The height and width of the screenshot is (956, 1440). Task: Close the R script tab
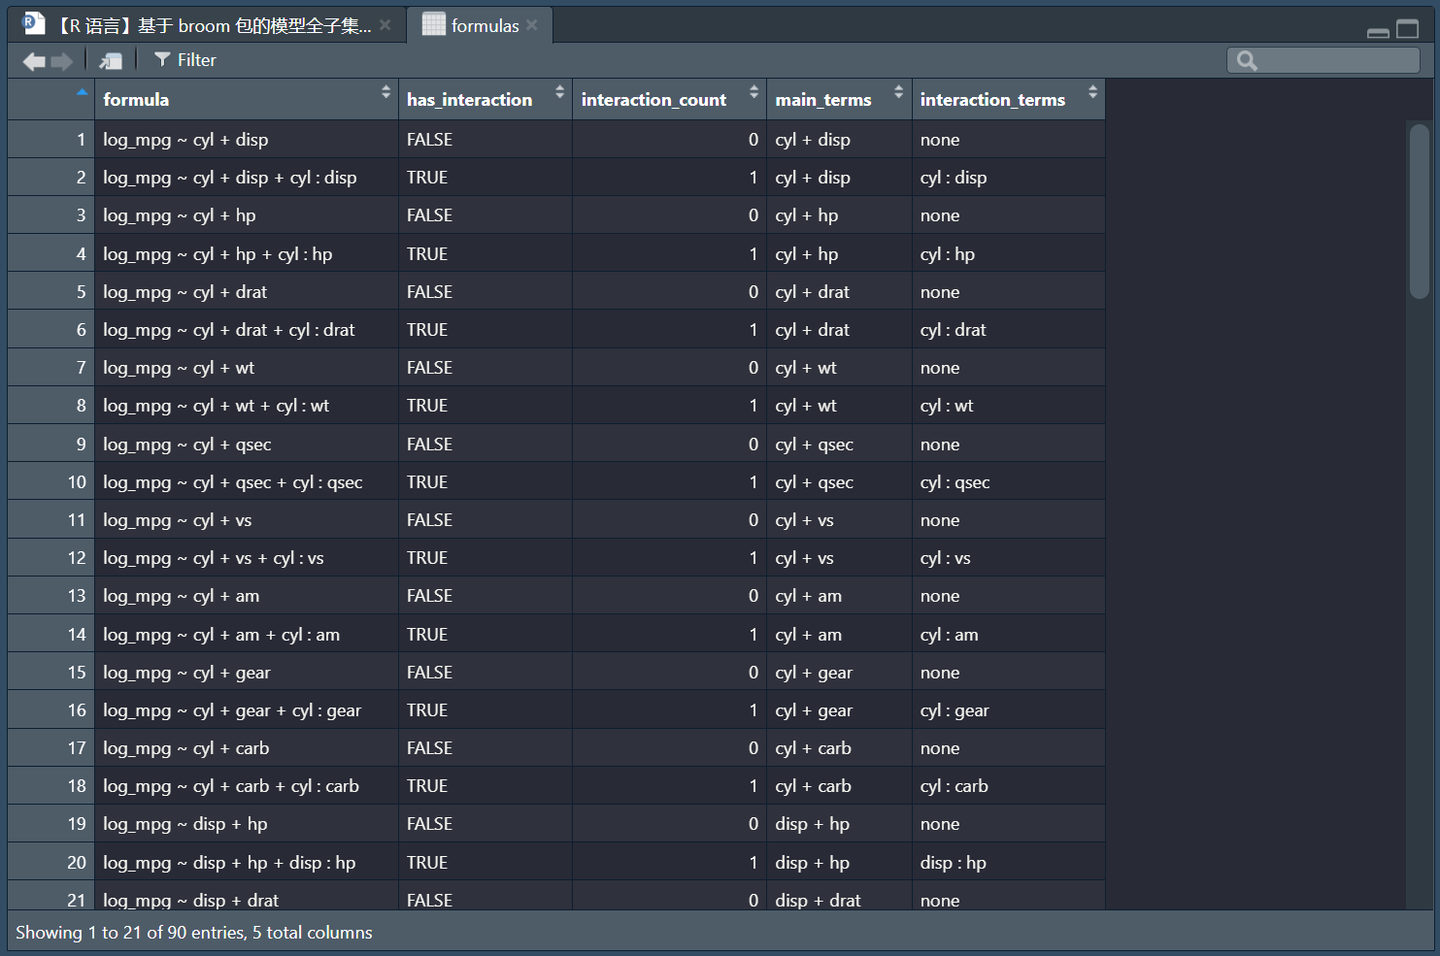[x=386, y=25]
